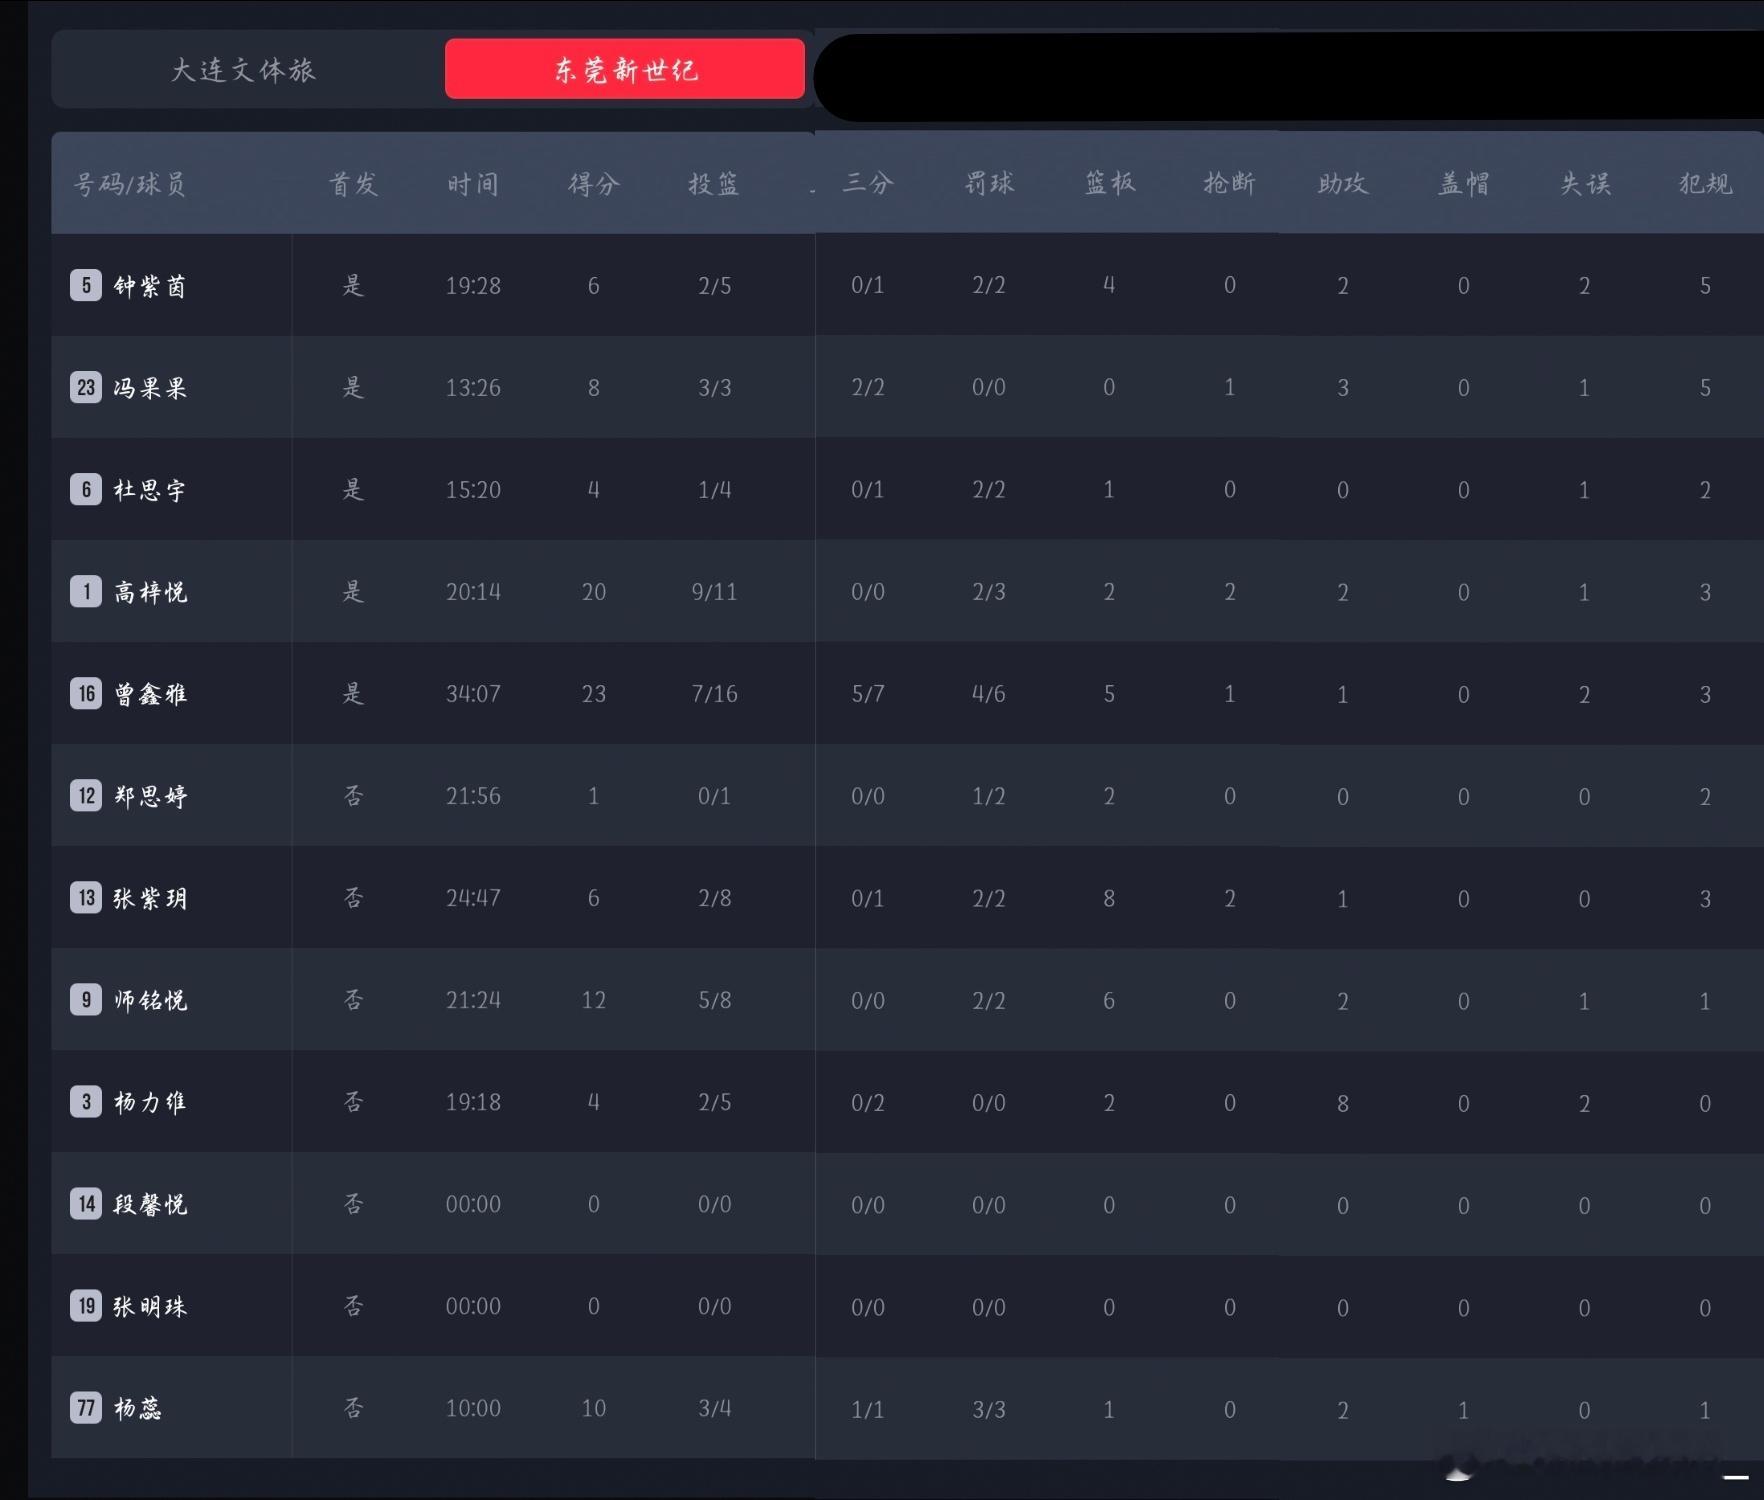Open player 杜思宇's name link
Image resolution: width=1764 pixels, height=1500 pixels.
tap(149, 490)
